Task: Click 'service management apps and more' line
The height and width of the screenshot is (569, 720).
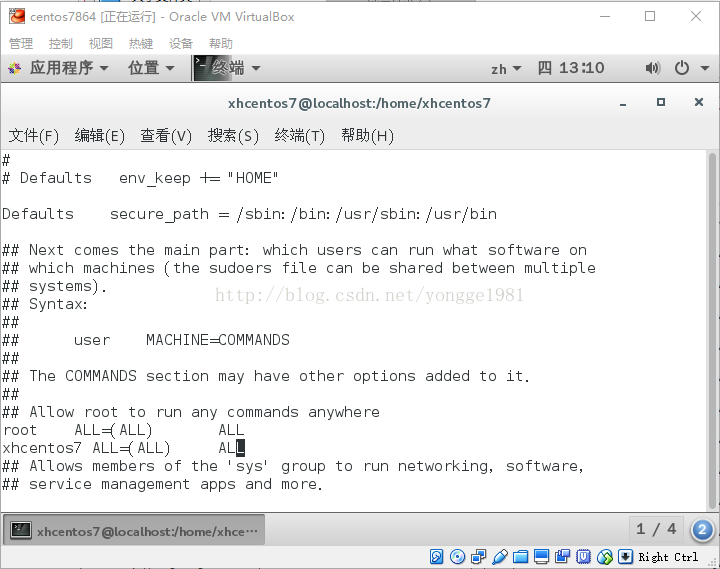Action: (x=163, y=484)
